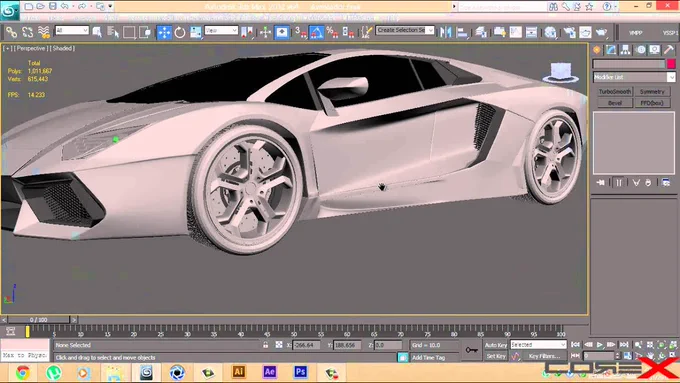Click the TurboSmooth modifier button
Viewport: 680px width, 383px height.
[x=615, y=92]
